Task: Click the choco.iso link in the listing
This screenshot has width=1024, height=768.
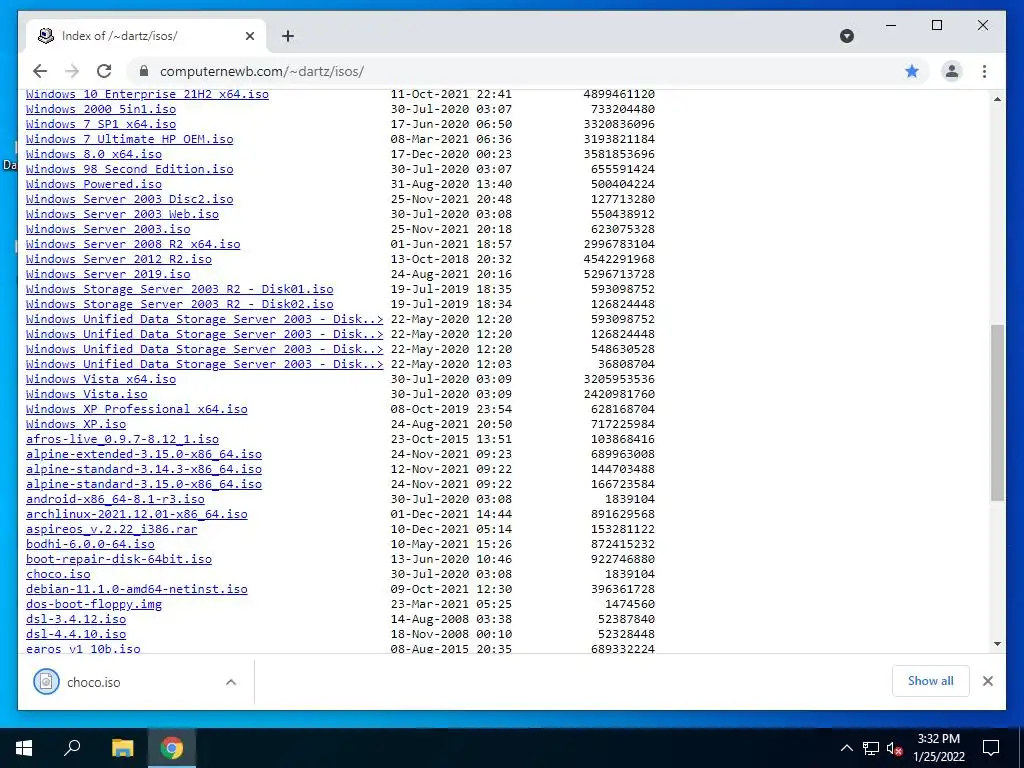Action: [x=58, y=575]
